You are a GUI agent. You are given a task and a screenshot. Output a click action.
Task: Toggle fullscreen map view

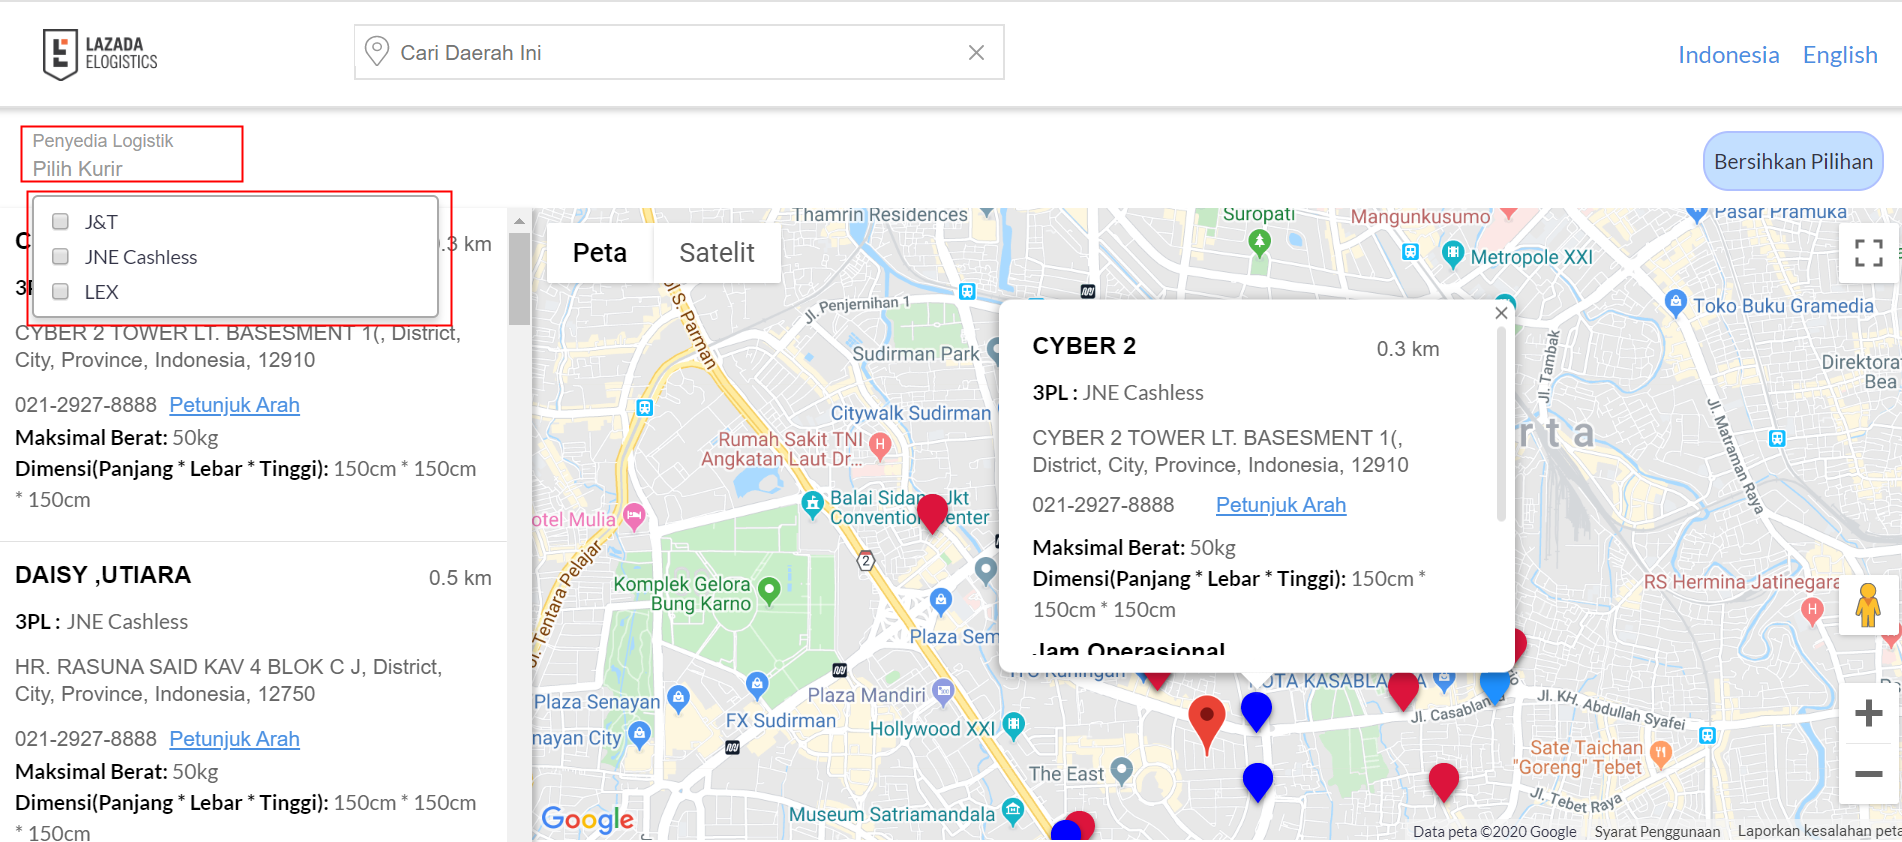tap(1868, 252)
